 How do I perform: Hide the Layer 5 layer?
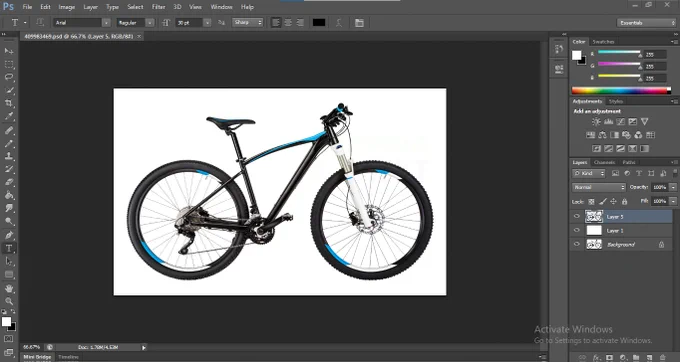coord(576,216)
